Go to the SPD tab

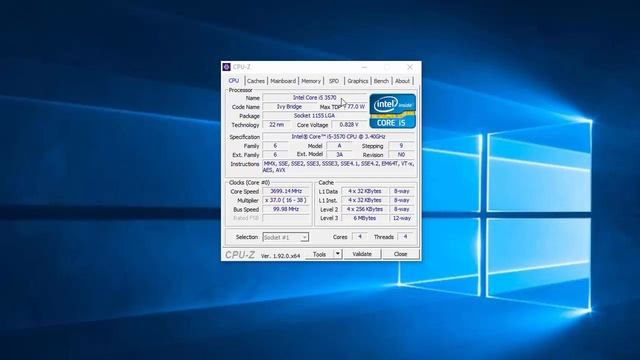tap(334, 81)
